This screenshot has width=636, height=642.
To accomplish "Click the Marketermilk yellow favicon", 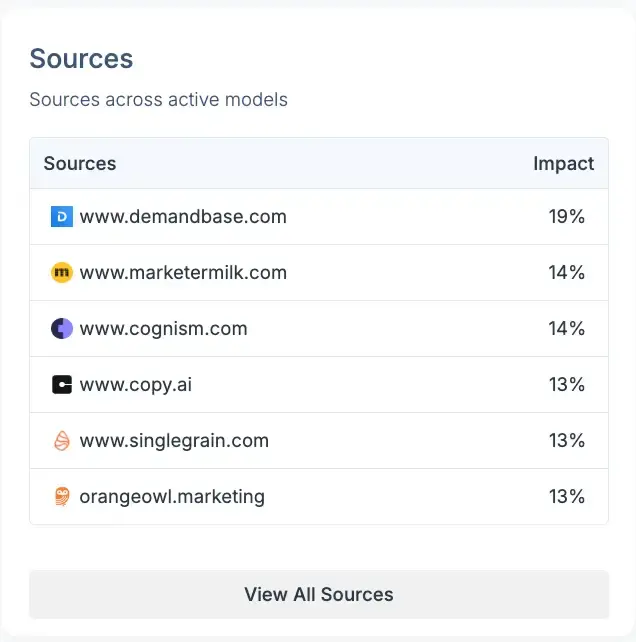I will [62, 272].
